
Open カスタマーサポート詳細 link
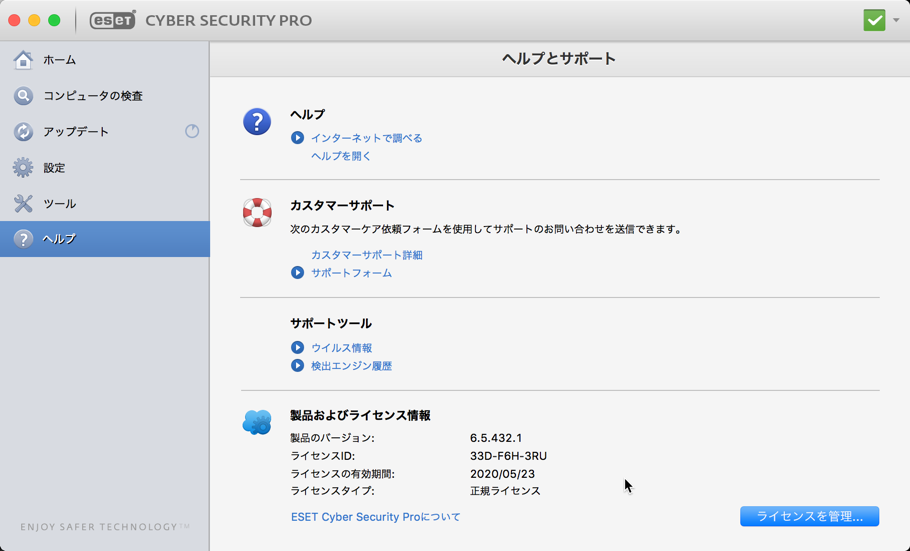367,255
